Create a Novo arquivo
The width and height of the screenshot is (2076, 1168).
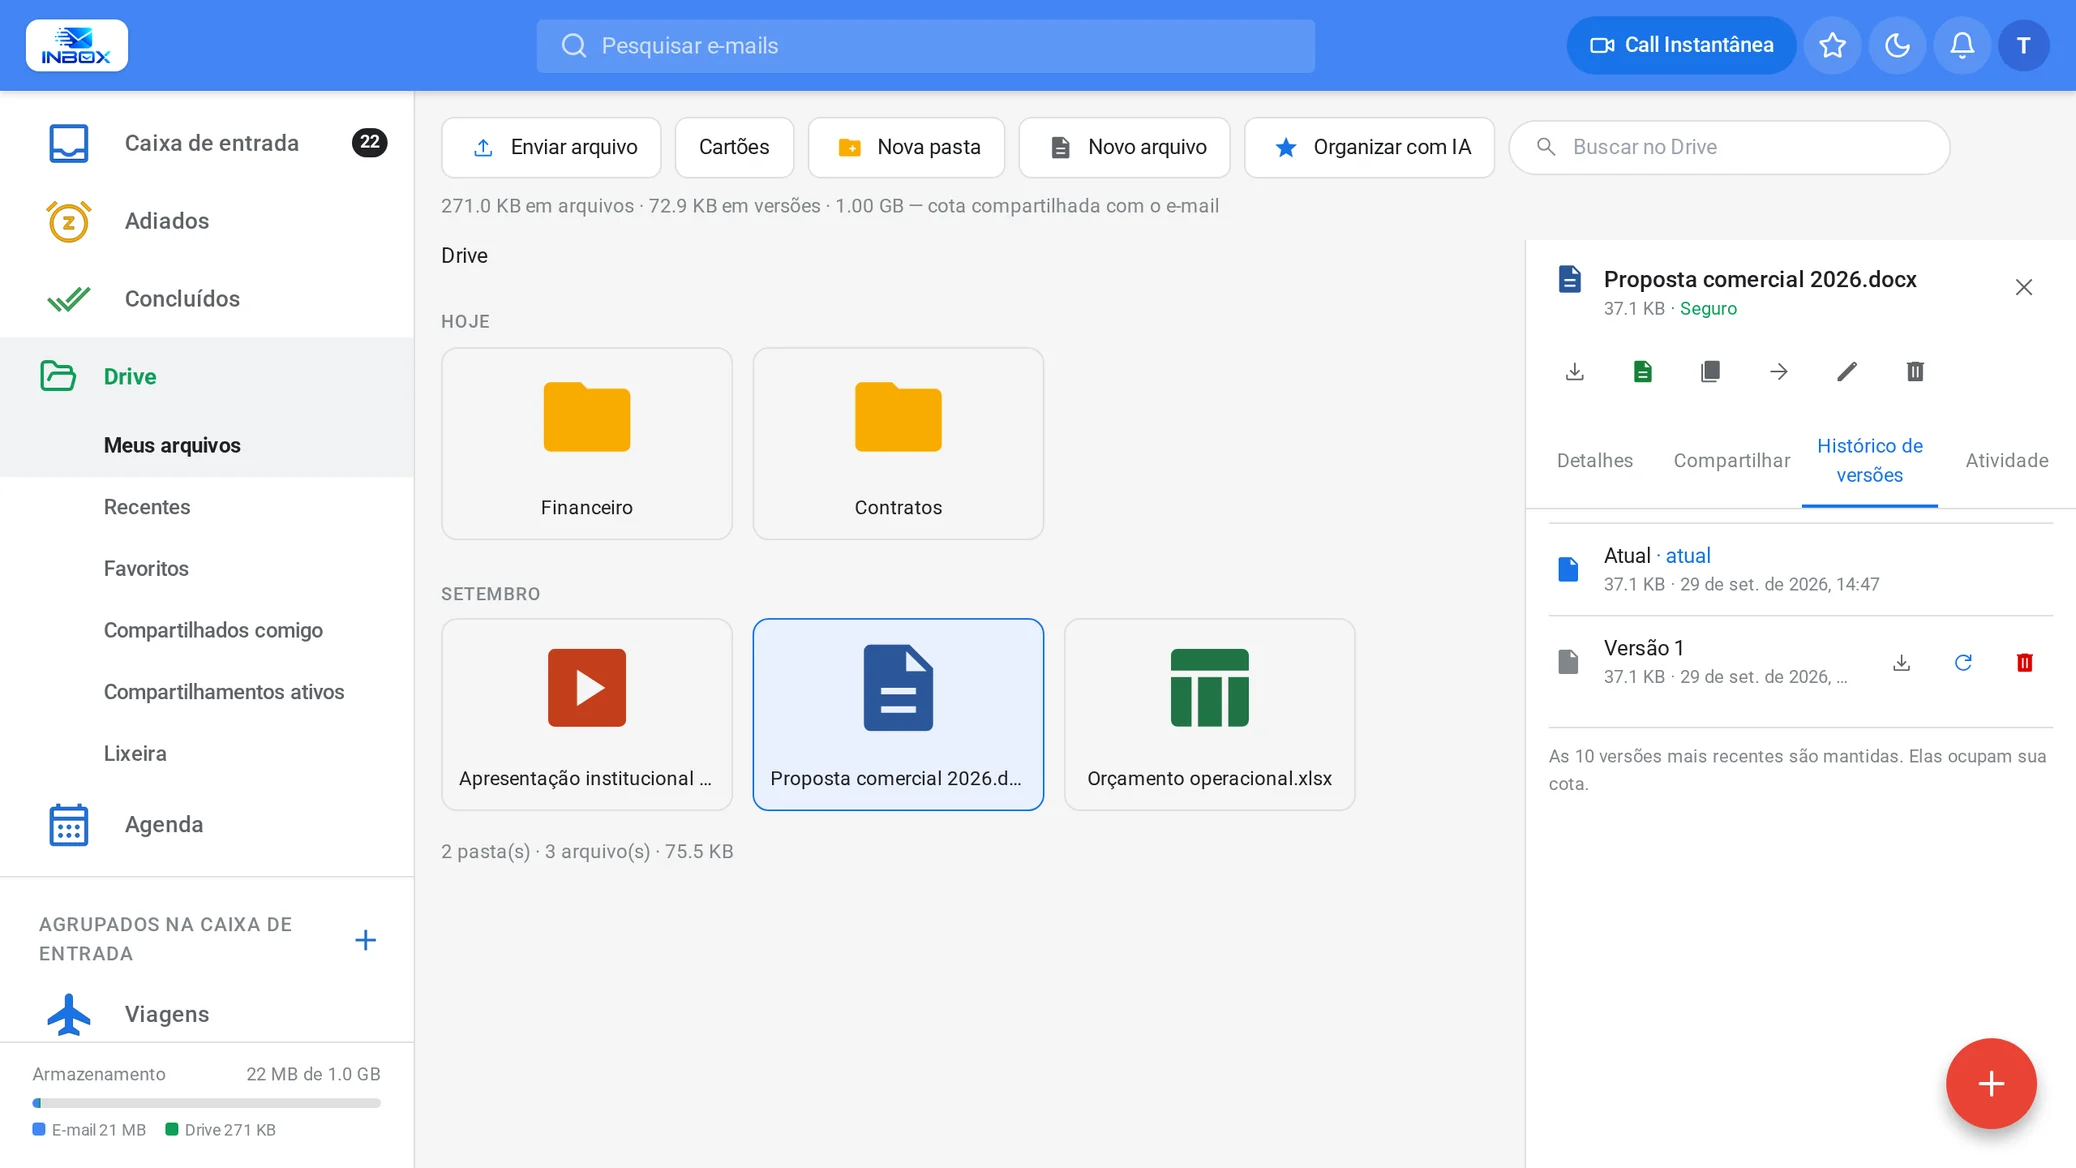[1125, 147]
